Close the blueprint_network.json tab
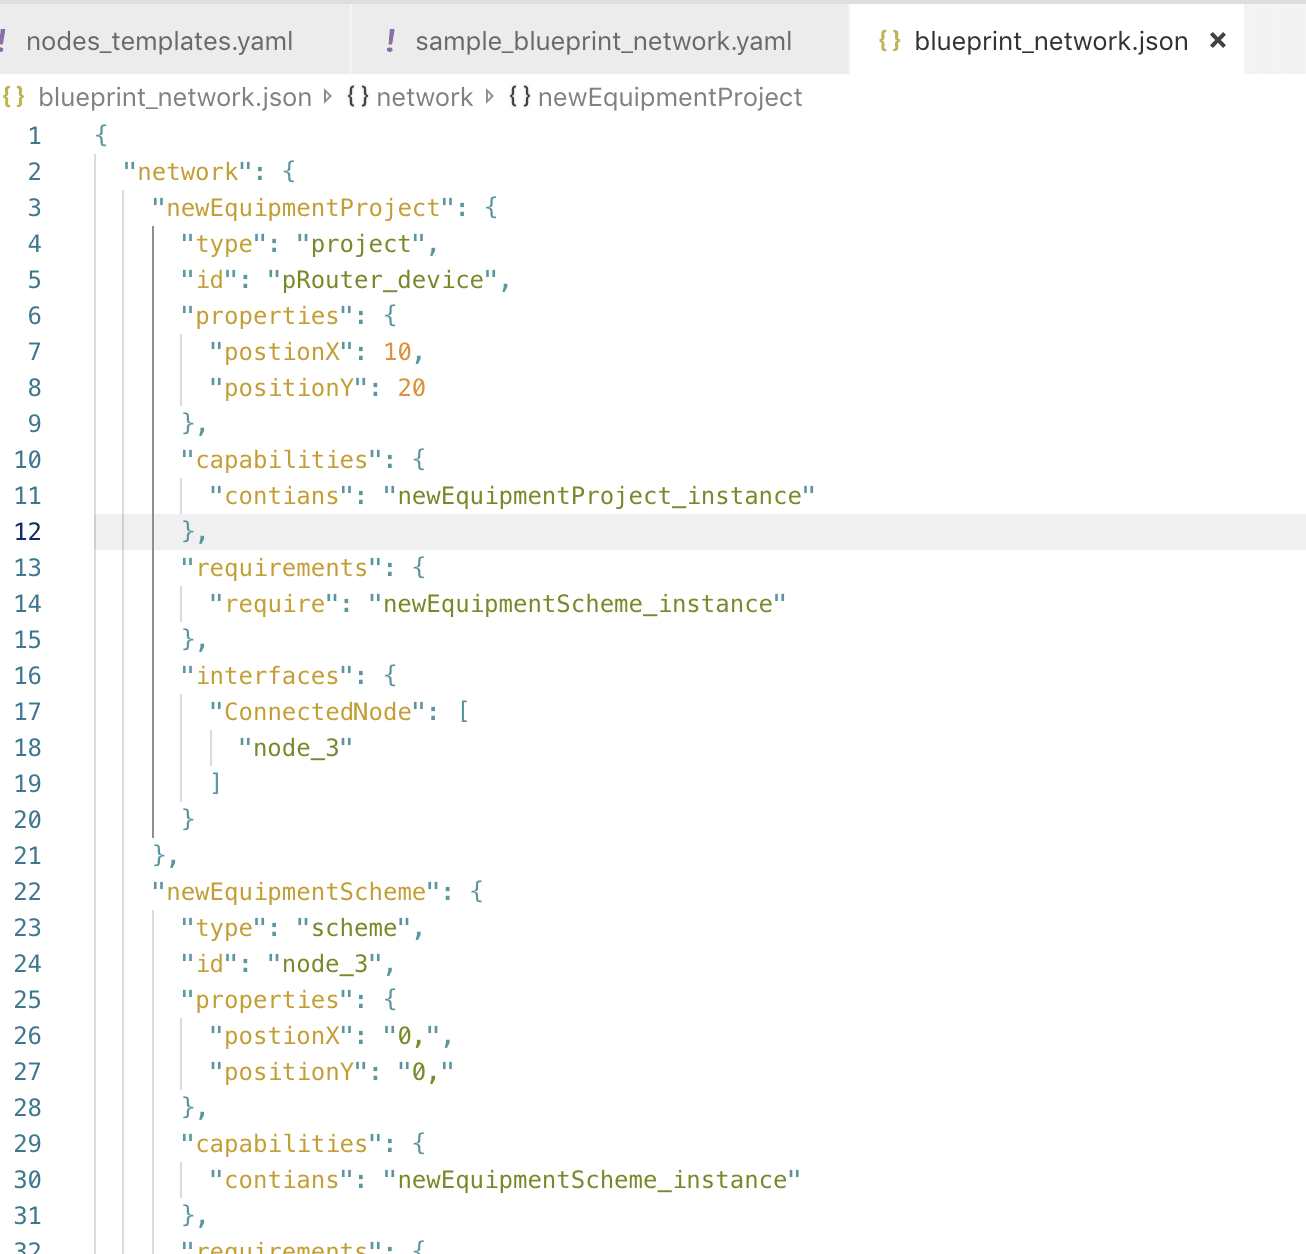1306x1254 pixels. tap(1217, 40)
